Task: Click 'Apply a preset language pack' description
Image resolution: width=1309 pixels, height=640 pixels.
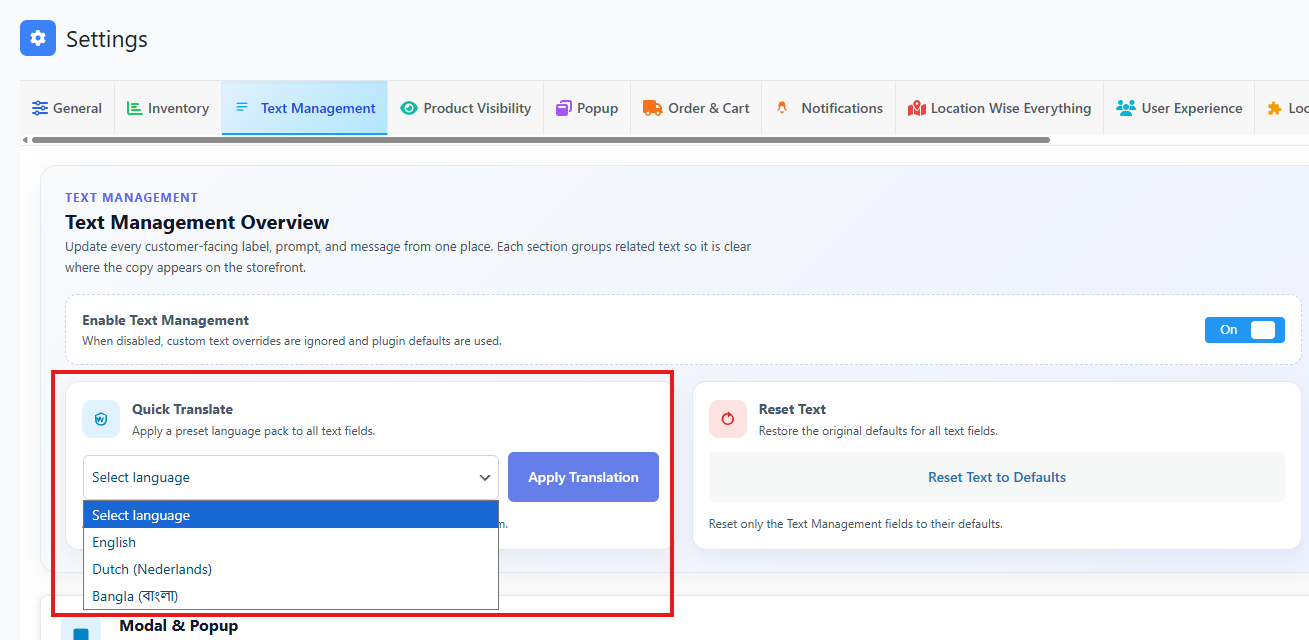Action: [253, 431]
